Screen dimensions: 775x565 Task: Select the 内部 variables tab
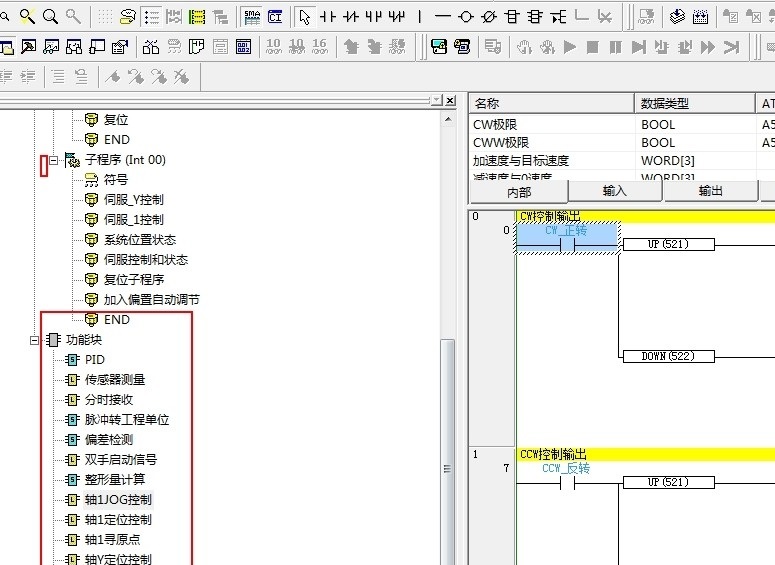[x=518, y=192]
